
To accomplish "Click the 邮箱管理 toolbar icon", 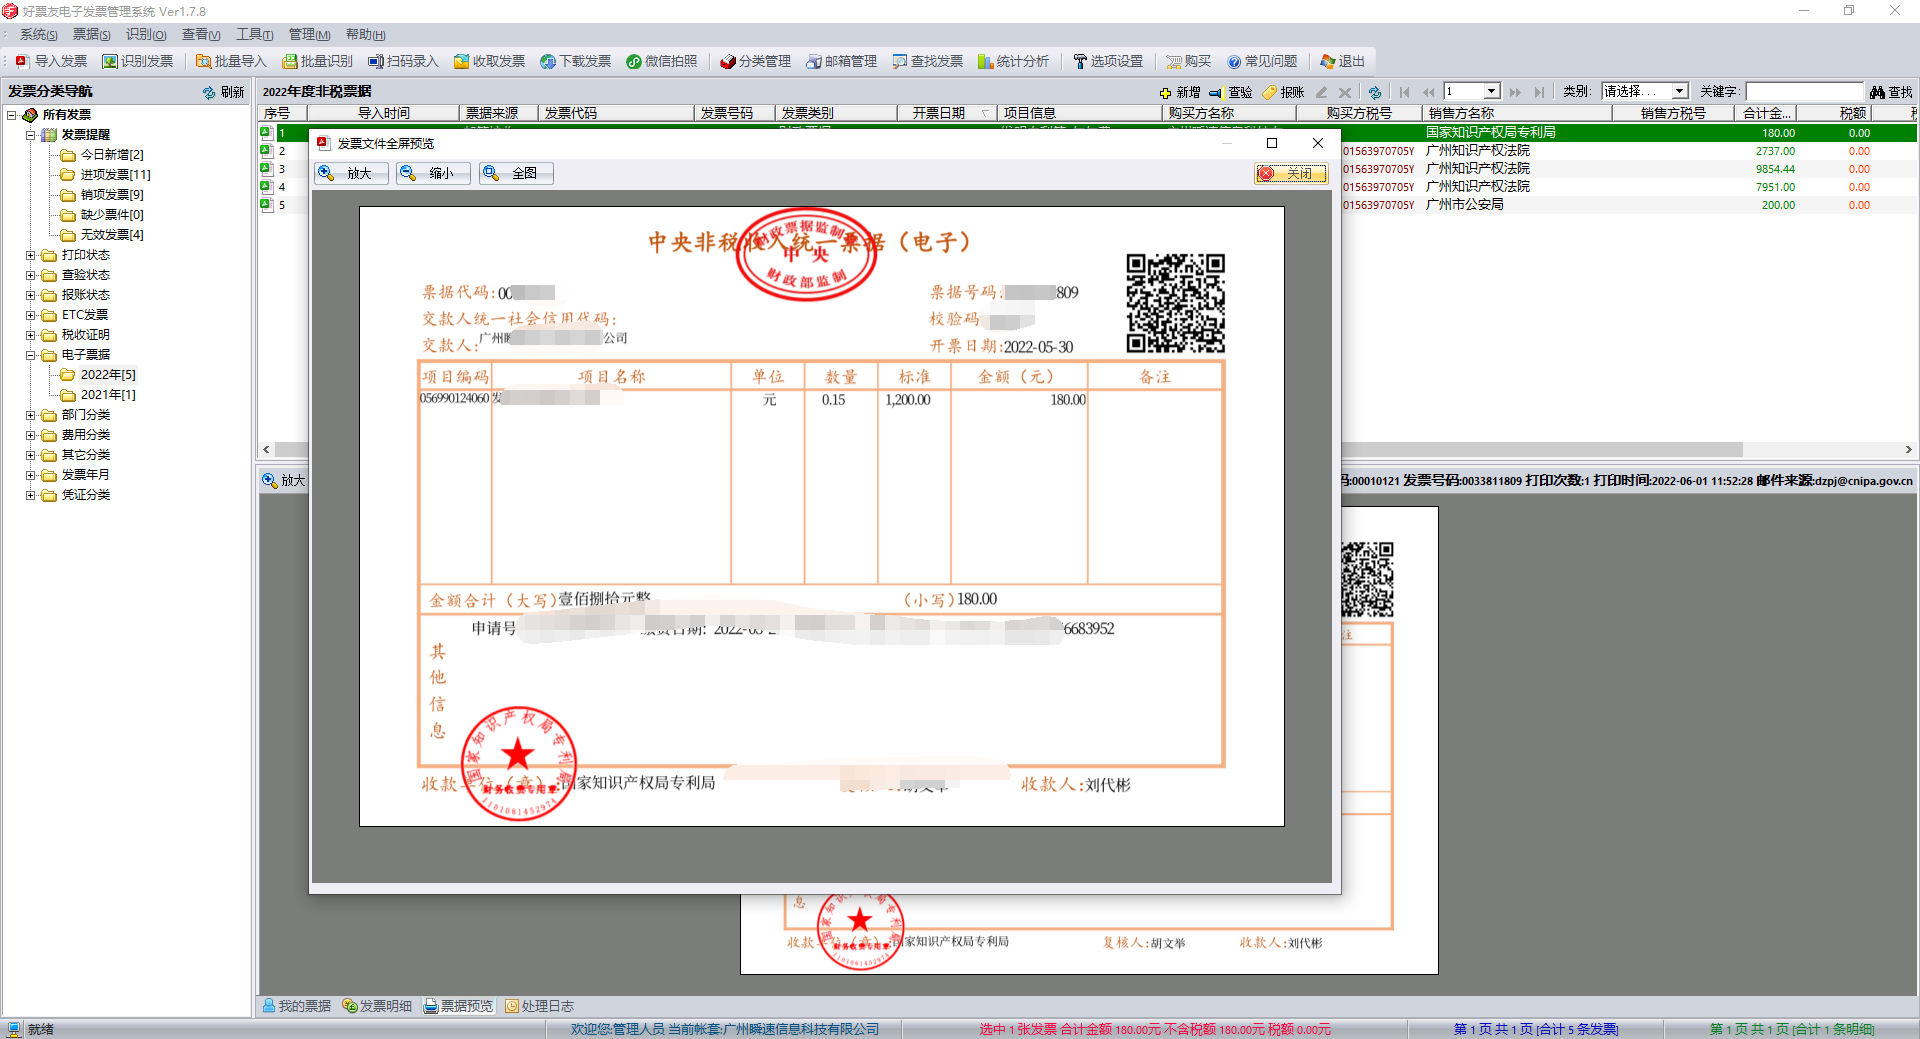I will [x=841, y=61].
